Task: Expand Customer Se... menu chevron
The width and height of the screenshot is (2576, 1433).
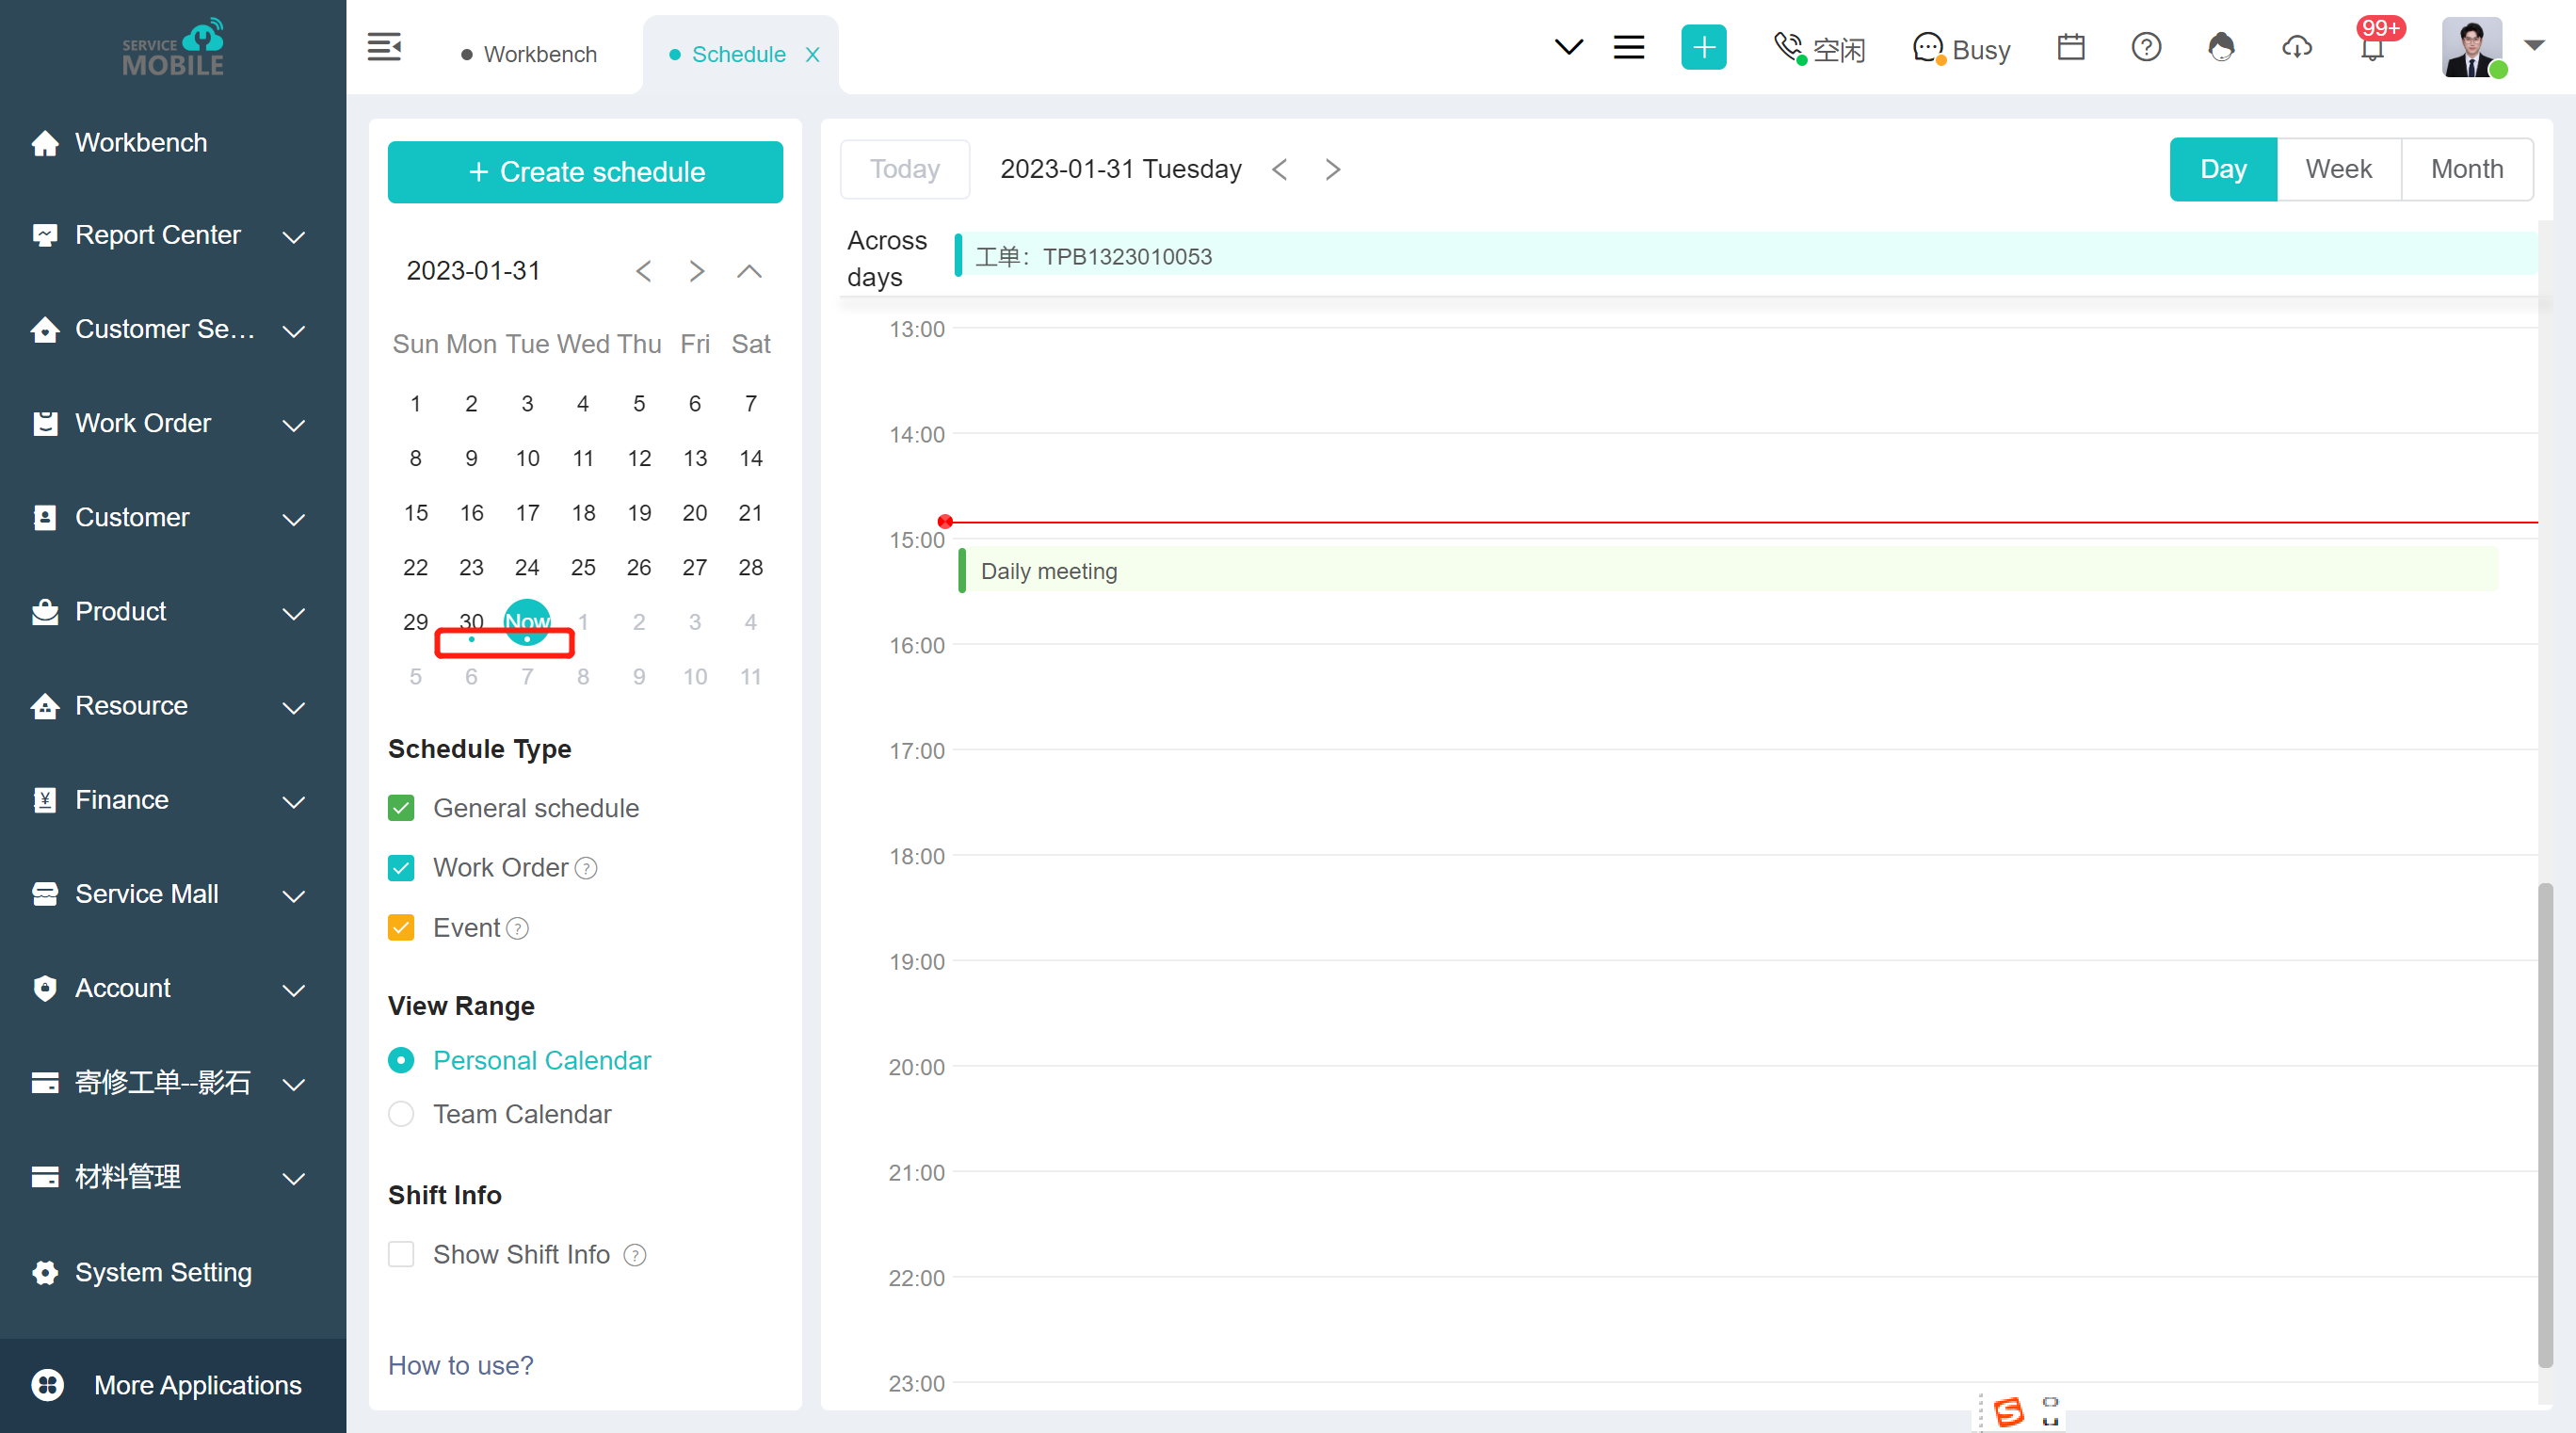Action: [293, 331]
